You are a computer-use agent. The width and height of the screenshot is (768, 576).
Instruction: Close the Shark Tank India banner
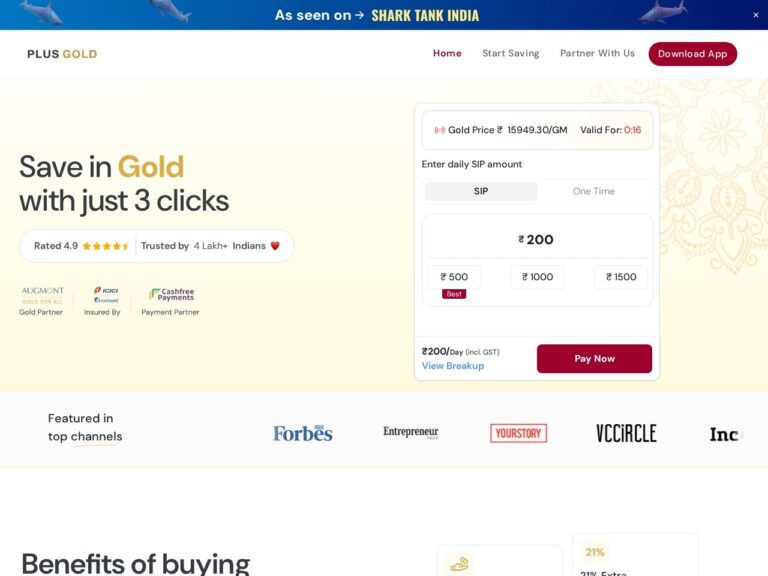(x=755, y=15)
